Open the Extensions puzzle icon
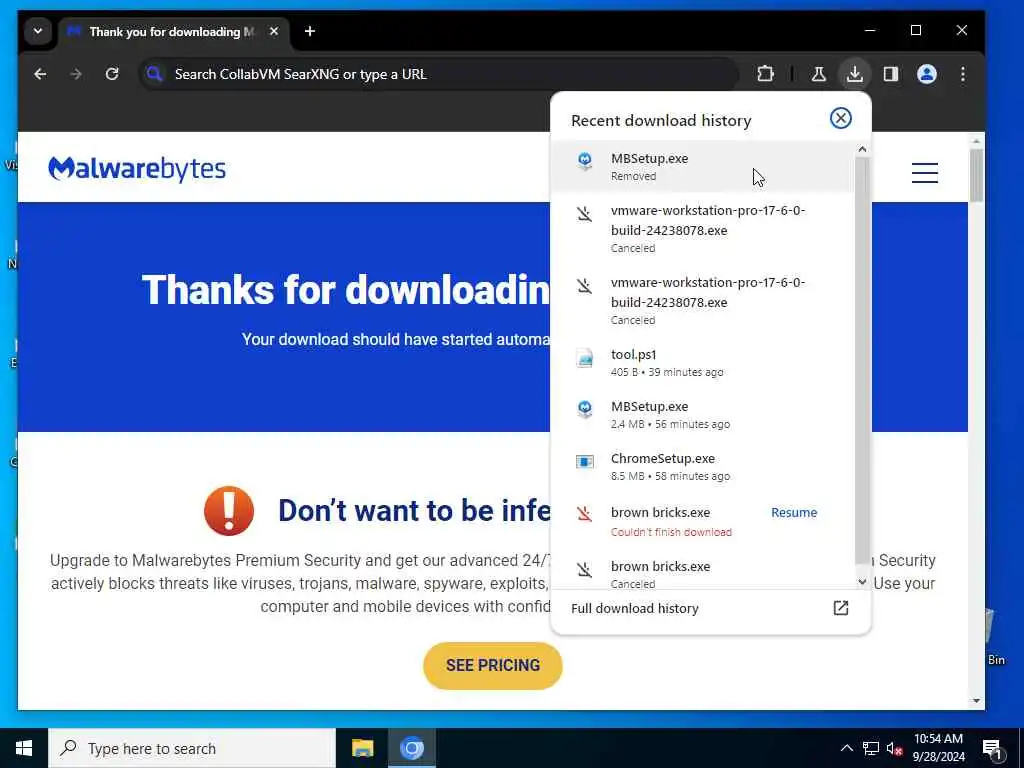The width and height of the screenshot is (1024, 768). click(765, 74)
